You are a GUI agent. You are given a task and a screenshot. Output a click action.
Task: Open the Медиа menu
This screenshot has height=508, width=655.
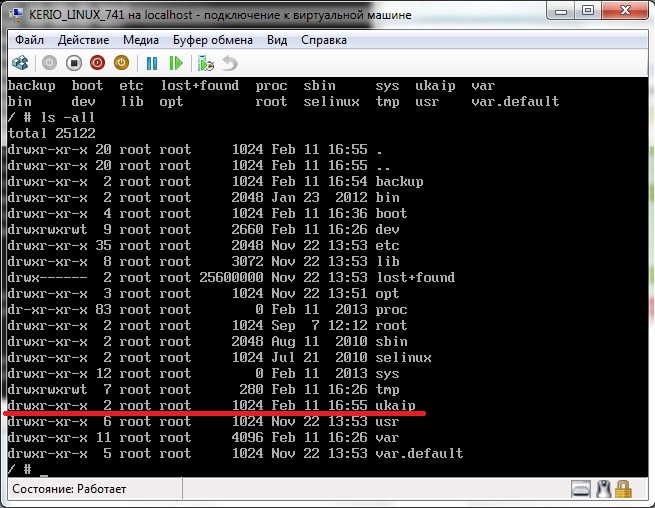141,40
